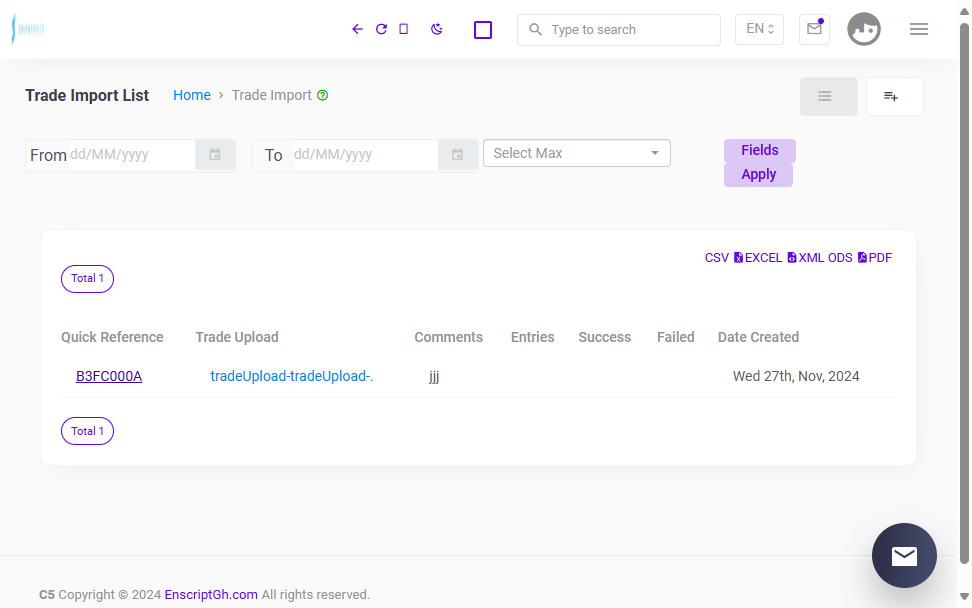Export the table as CSV
This screenshot has height=608, width=972.
[717, 258]
